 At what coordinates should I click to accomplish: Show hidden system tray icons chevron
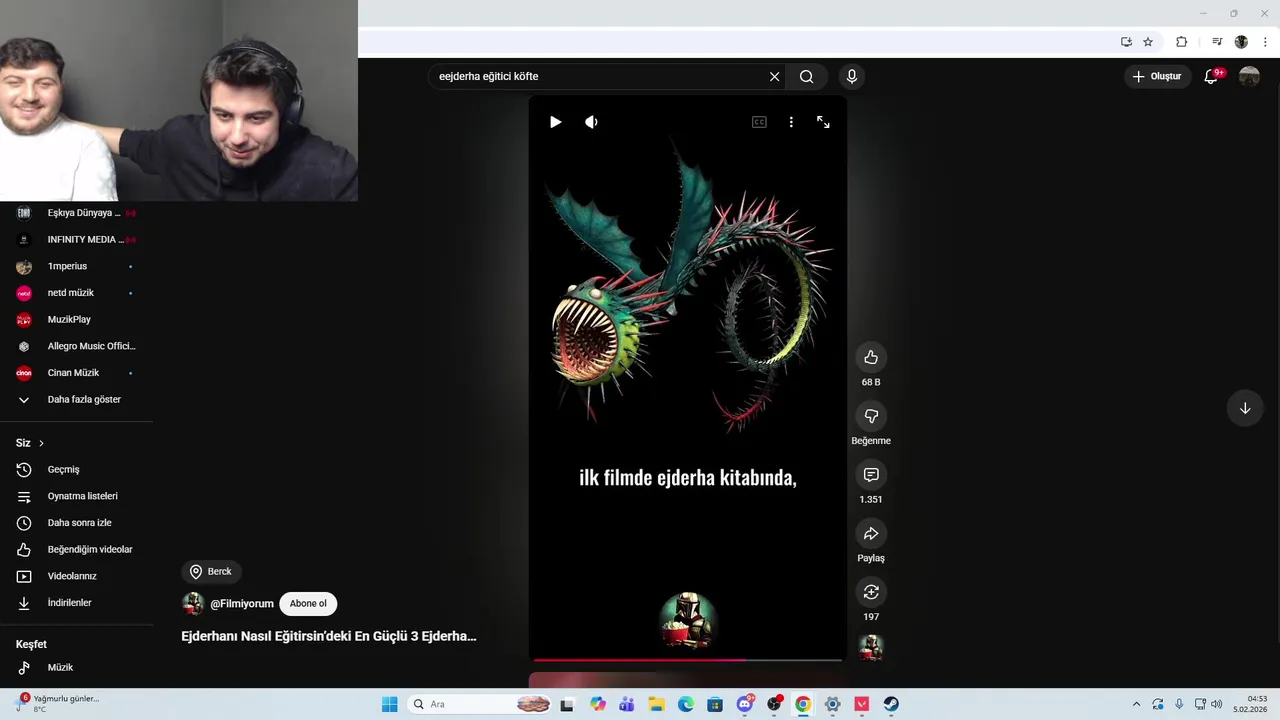(1136, 704)
